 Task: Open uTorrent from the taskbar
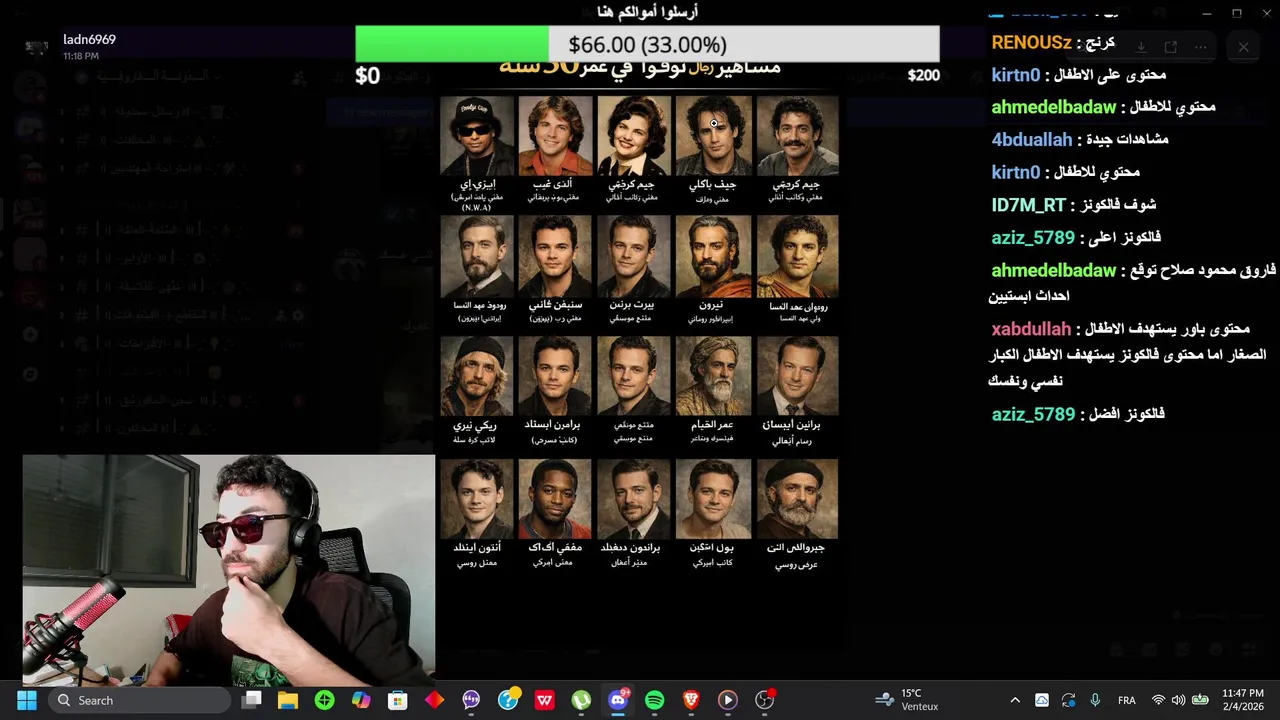581,700
